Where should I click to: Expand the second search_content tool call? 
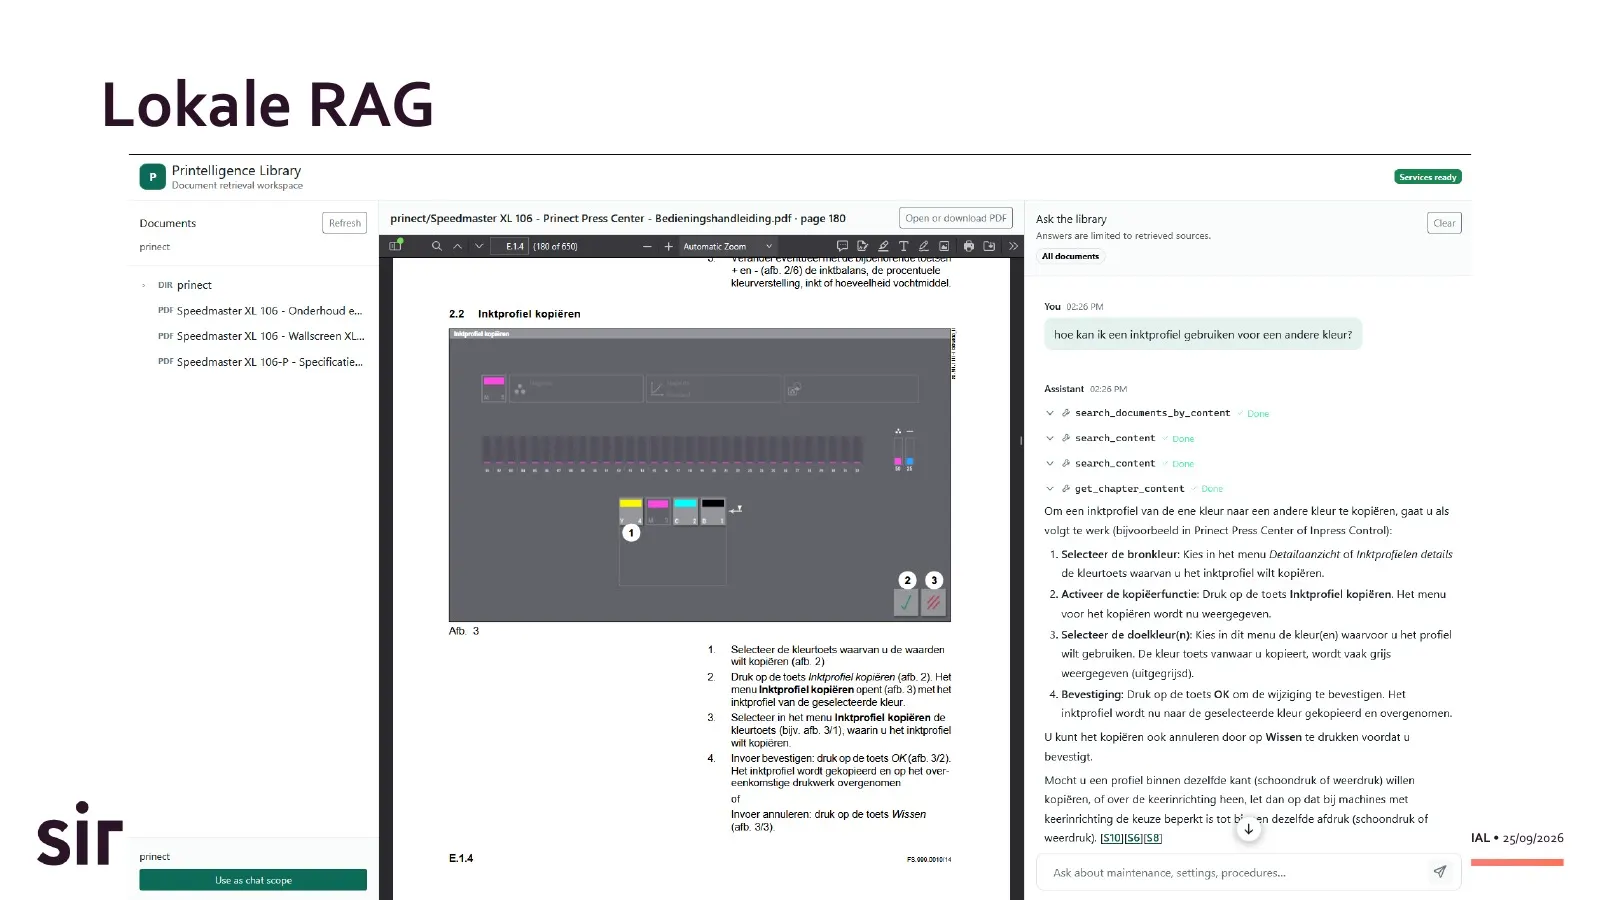[1050, 463]
